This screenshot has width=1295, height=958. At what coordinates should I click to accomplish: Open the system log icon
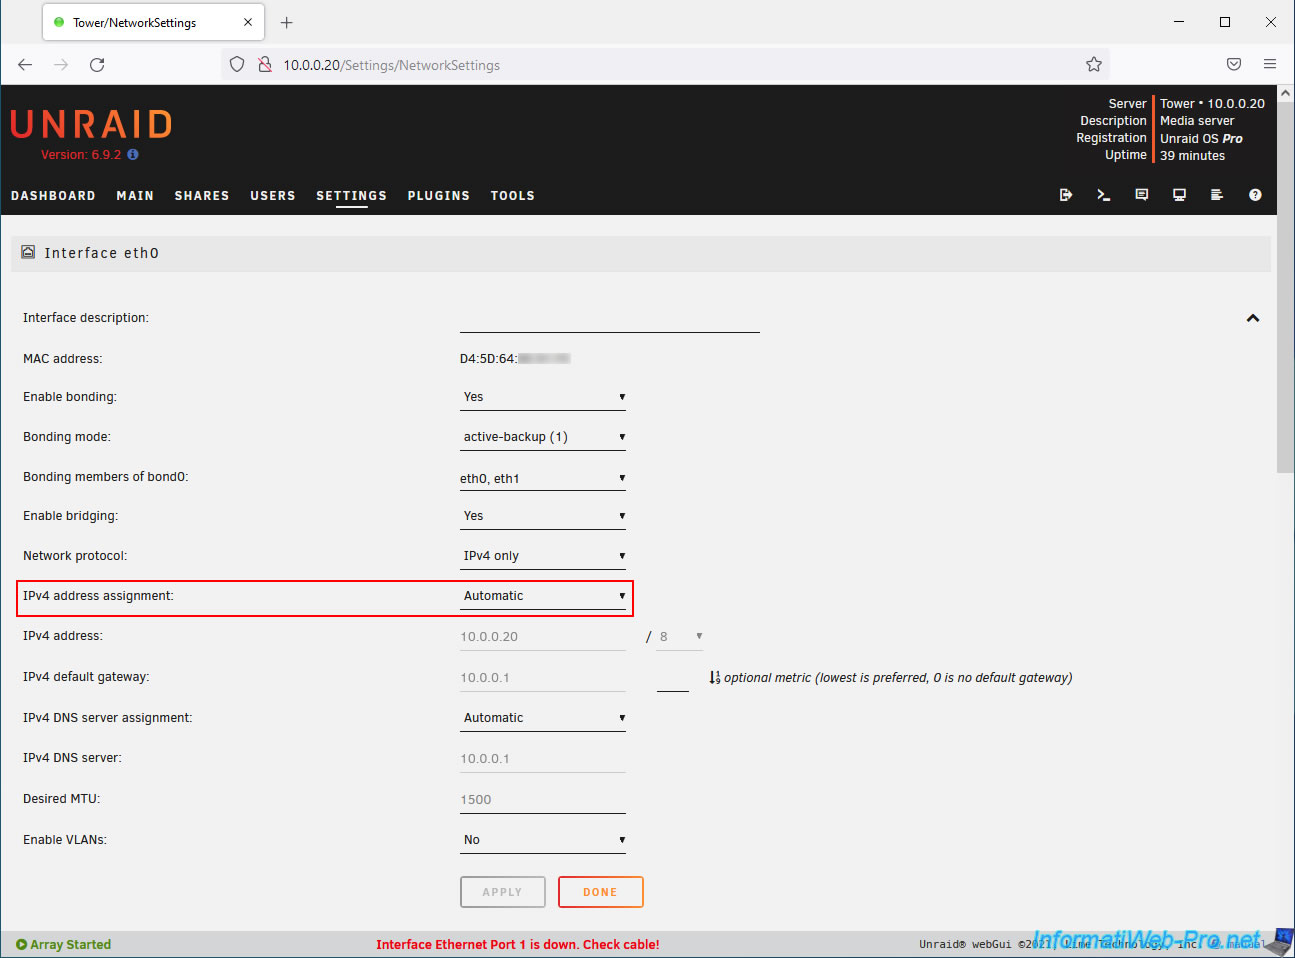1217,195
